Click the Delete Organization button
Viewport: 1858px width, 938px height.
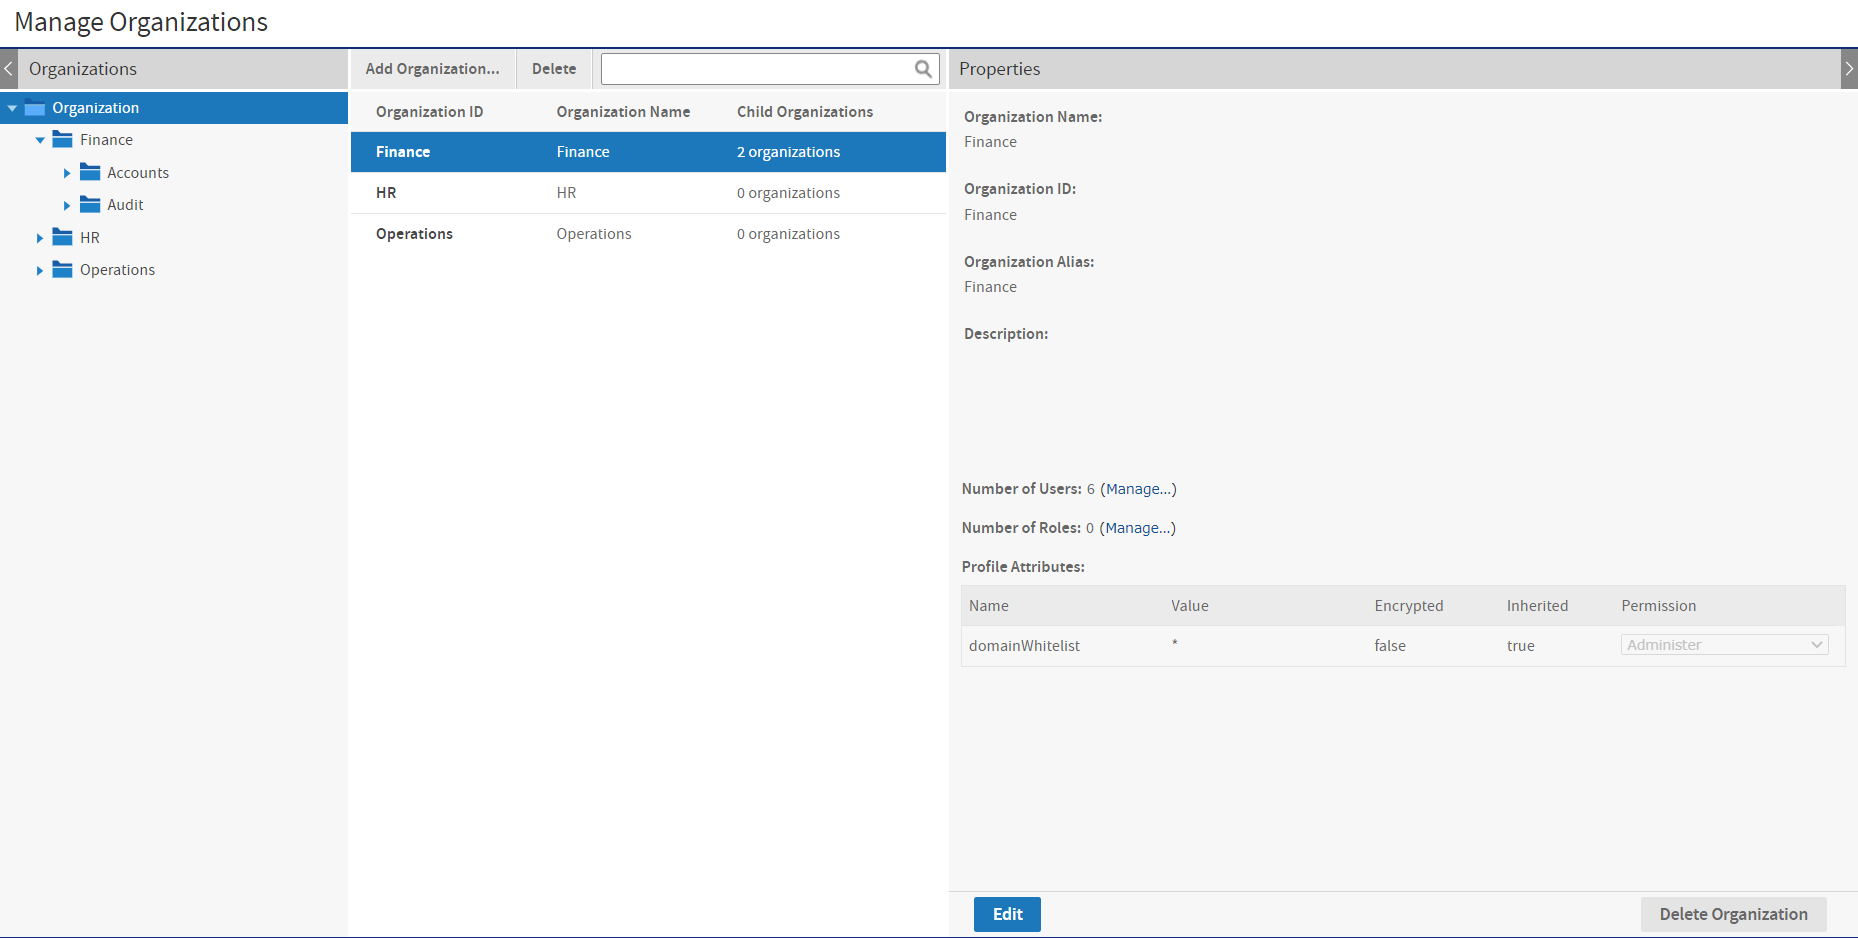[x=1733, y=914]
